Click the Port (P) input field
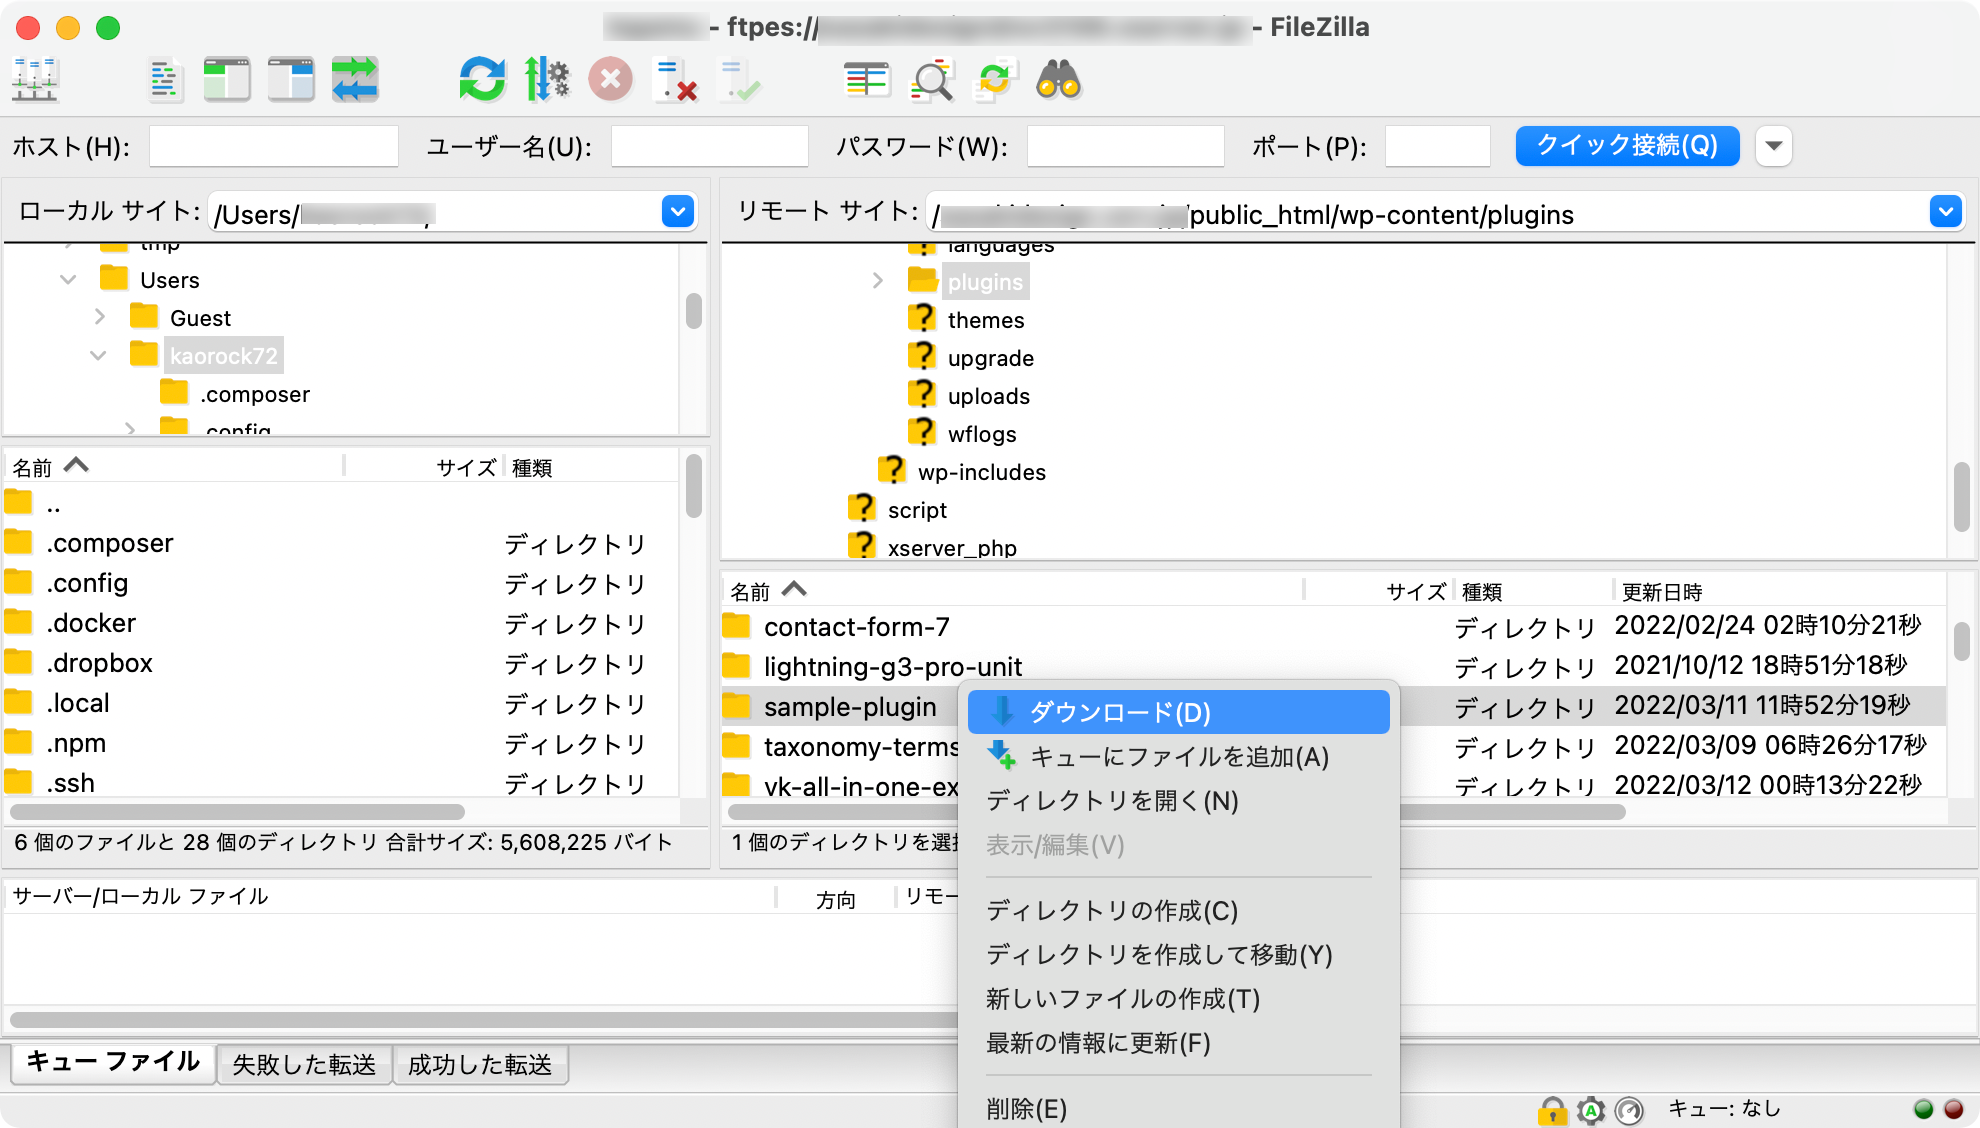The height and width of the screenshot is (1128, 1980). pos(1437,146)
